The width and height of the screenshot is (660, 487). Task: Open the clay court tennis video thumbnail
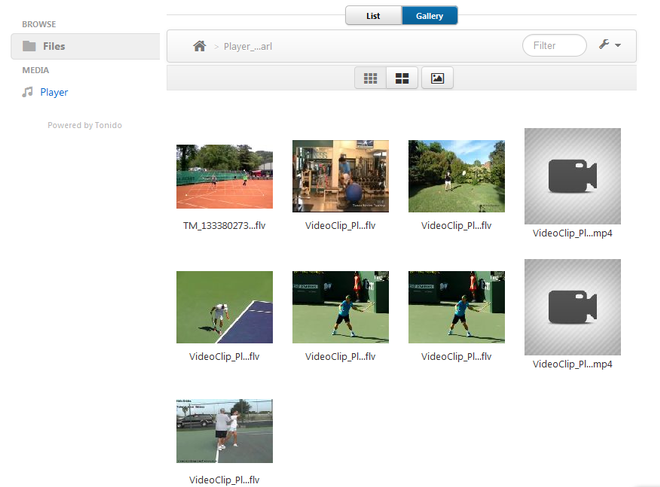(224, 176)
